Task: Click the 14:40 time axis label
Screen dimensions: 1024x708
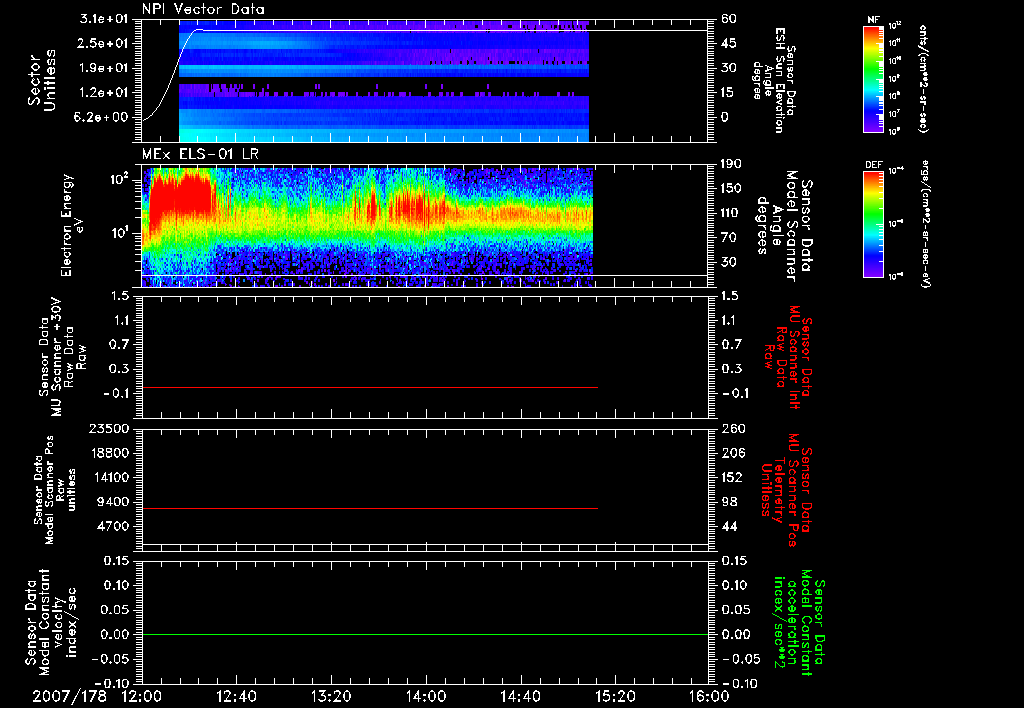Action: click(x=520, y=697)
